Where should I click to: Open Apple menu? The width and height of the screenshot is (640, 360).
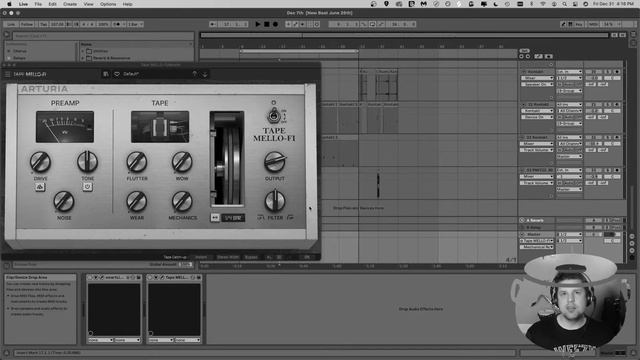(x=9, y=4)
